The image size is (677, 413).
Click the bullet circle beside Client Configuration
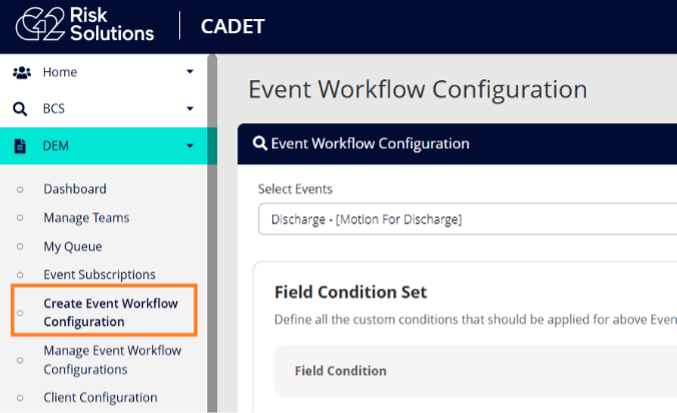(20, 398)
